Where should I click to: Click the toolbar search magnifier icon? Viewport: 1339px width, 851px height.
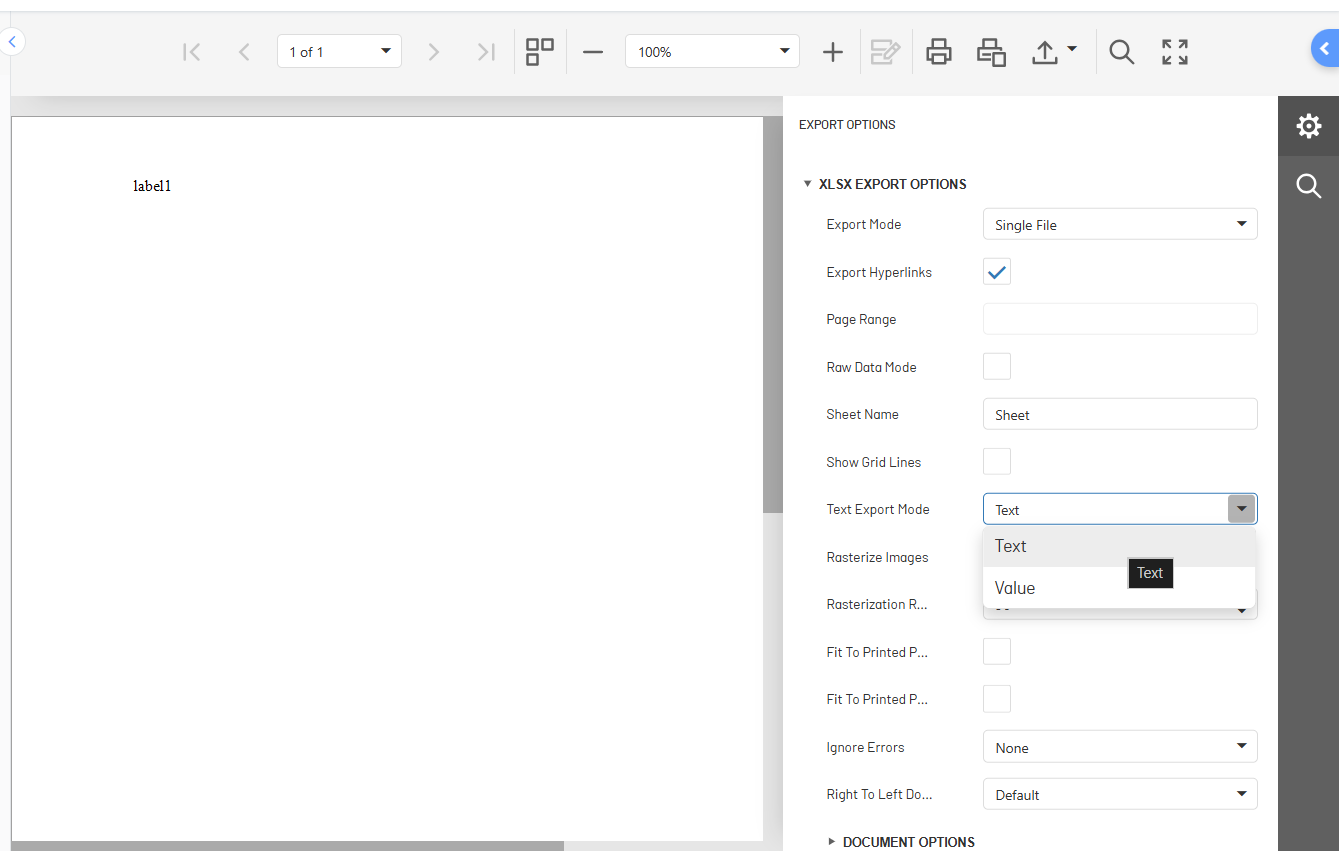1122,52
